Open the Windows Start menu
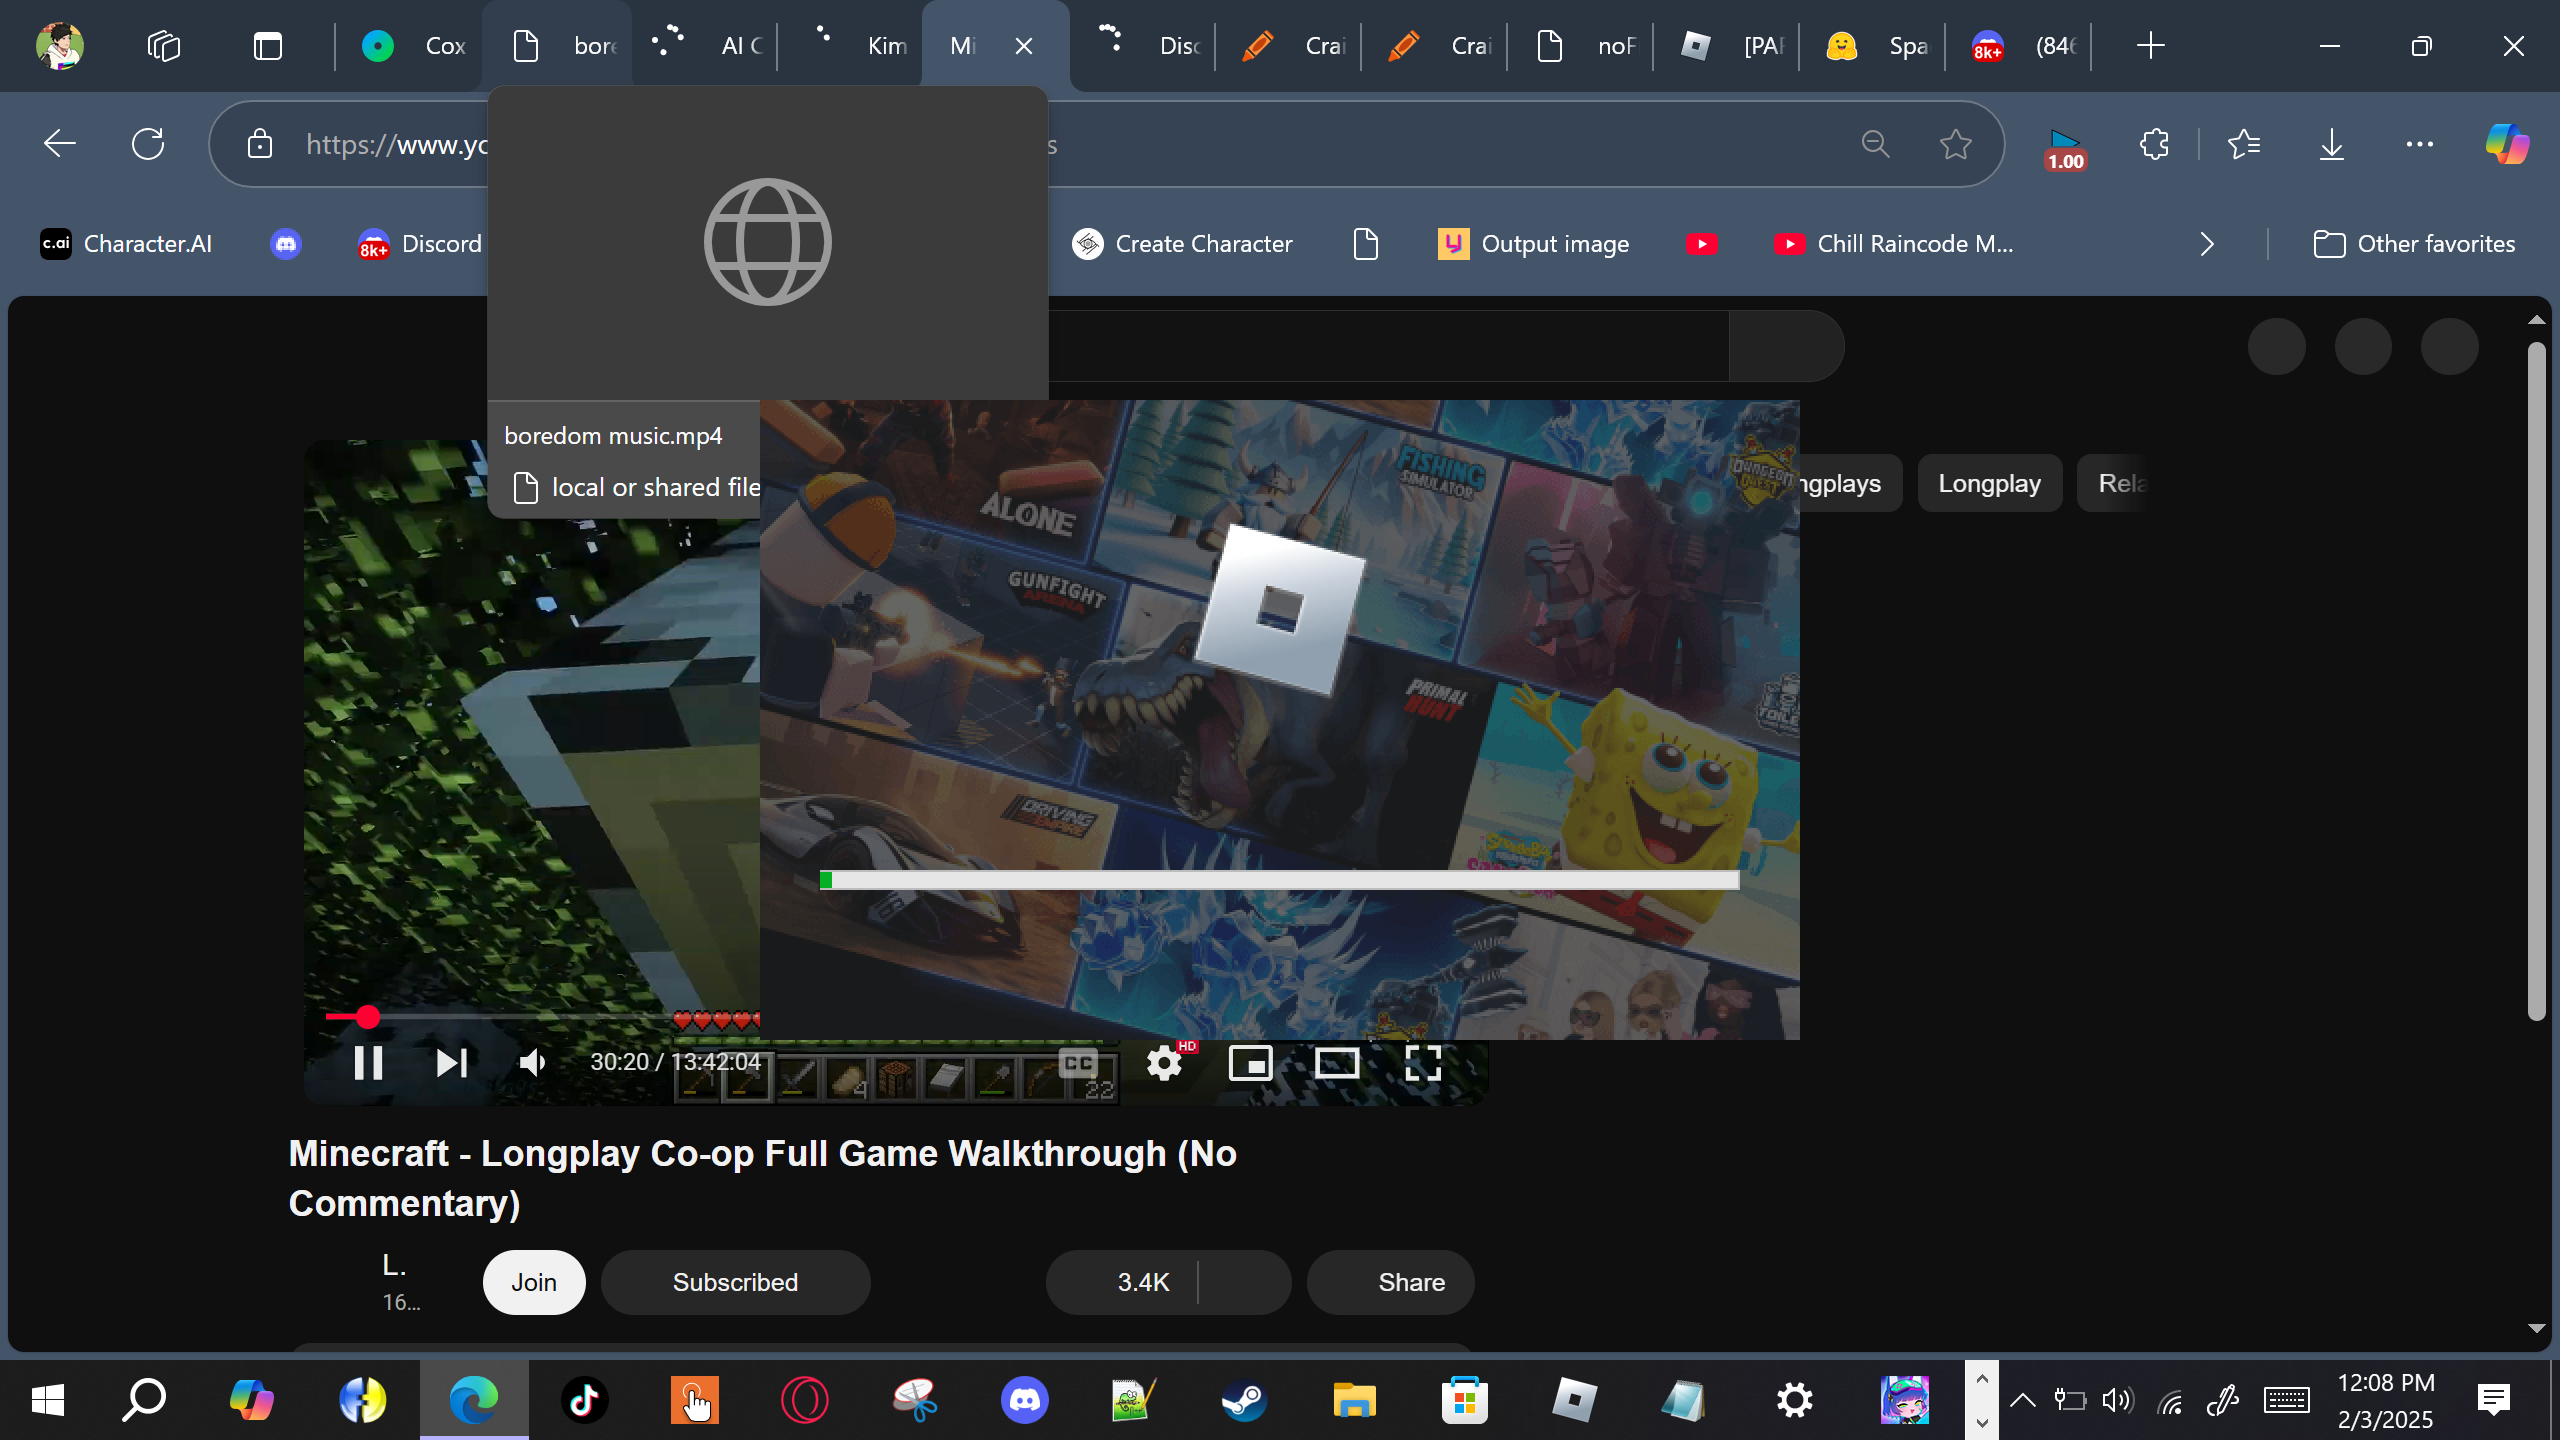 (x=47, y=1400)
